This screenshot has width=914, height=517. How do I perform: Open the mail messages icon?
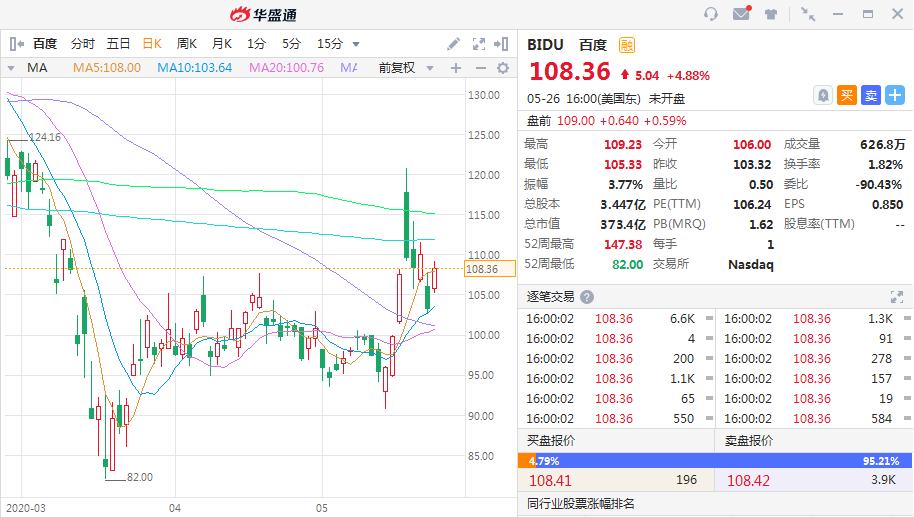741,13
